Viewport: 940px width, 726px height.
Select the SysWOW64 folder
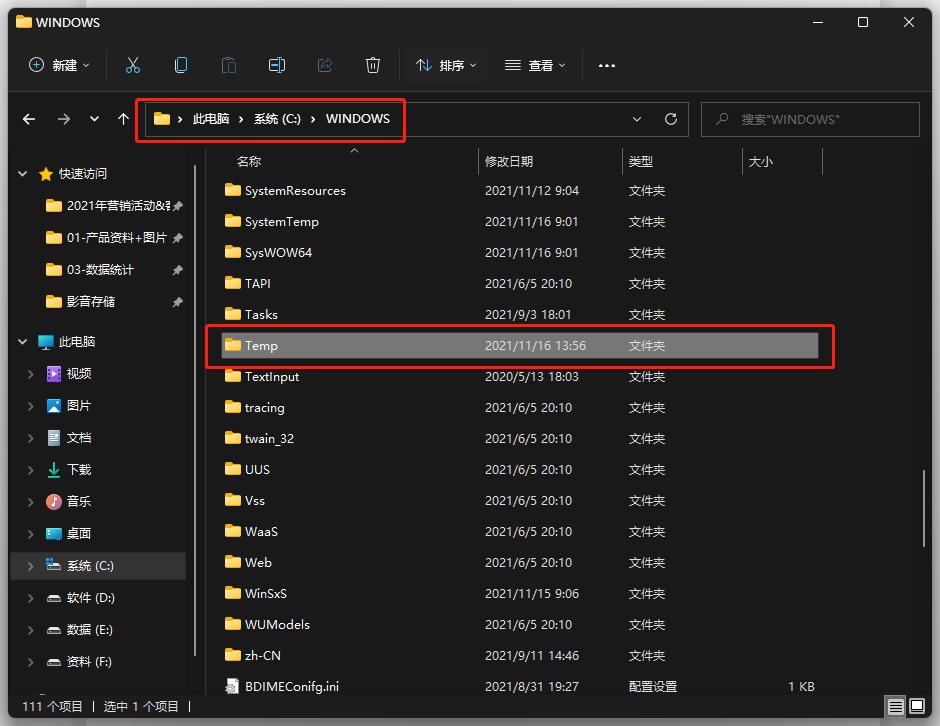pos(278,253)
